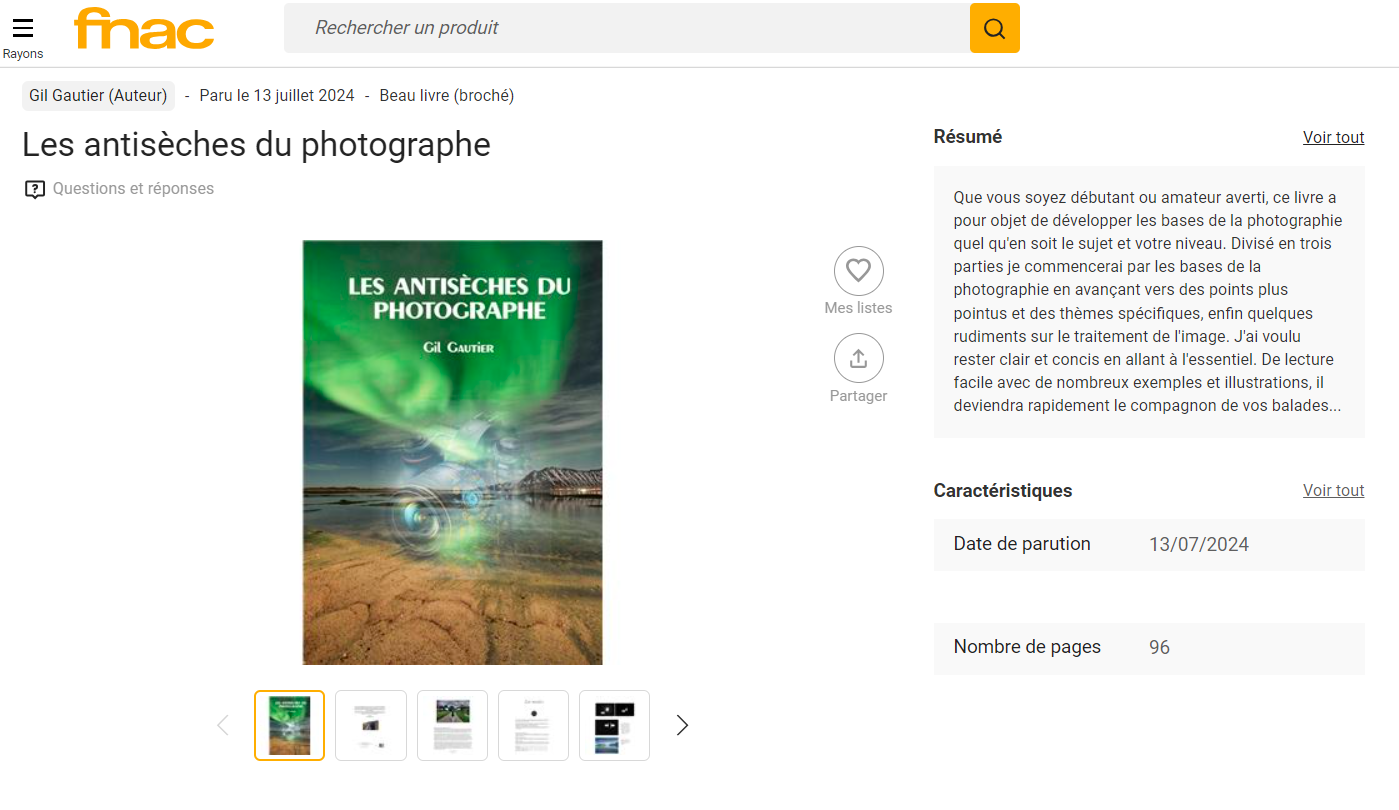Click the Résumé heading

(968, 137)
